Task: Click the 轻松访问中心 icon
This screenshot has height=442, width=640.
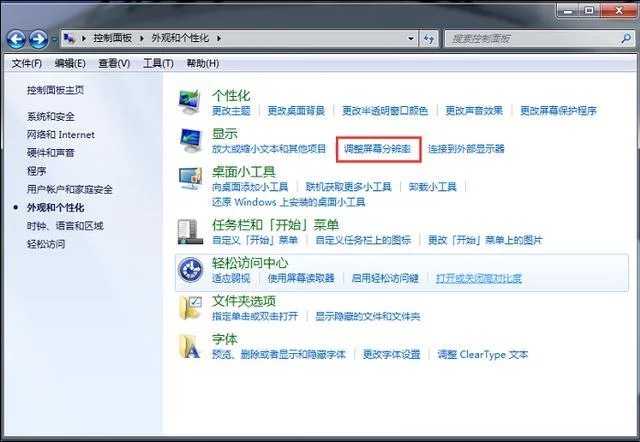Action: point(189,269)
